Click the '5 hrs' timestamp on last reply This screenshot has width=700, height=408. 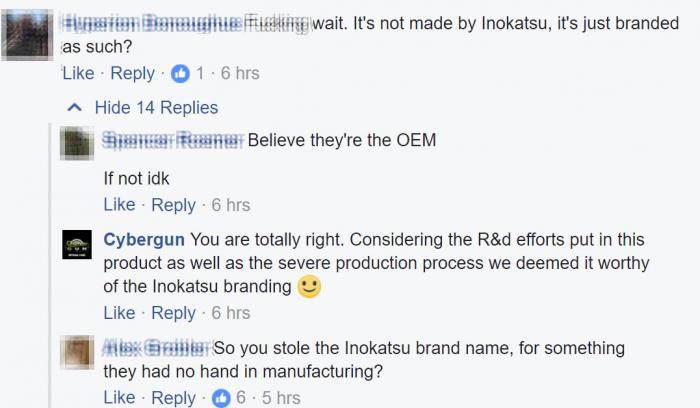point(279,398)
